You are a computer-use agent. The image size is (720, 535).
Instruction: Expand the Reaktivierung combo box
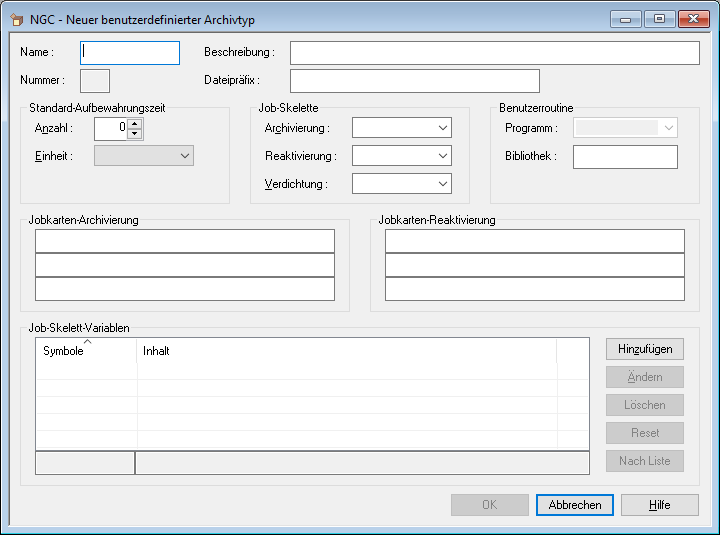[442, 156]
